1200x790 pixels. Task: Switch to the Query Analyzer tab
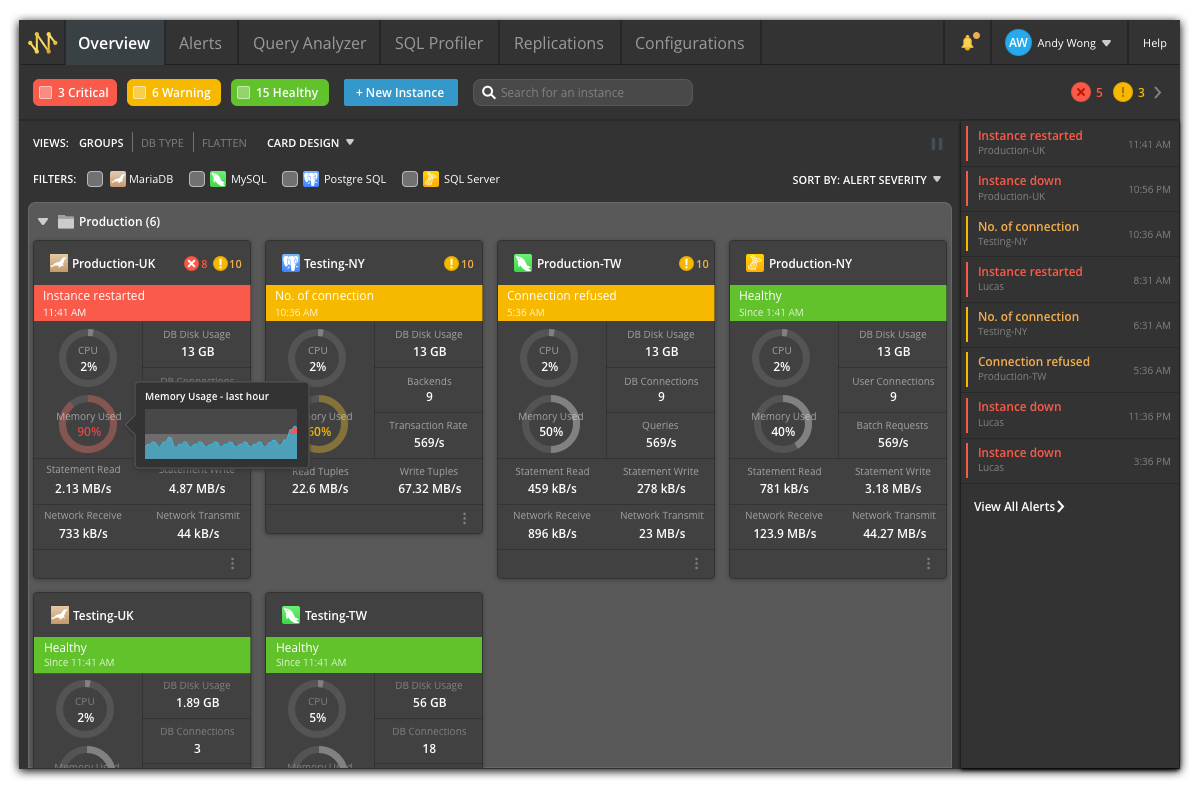coord(309,43)
